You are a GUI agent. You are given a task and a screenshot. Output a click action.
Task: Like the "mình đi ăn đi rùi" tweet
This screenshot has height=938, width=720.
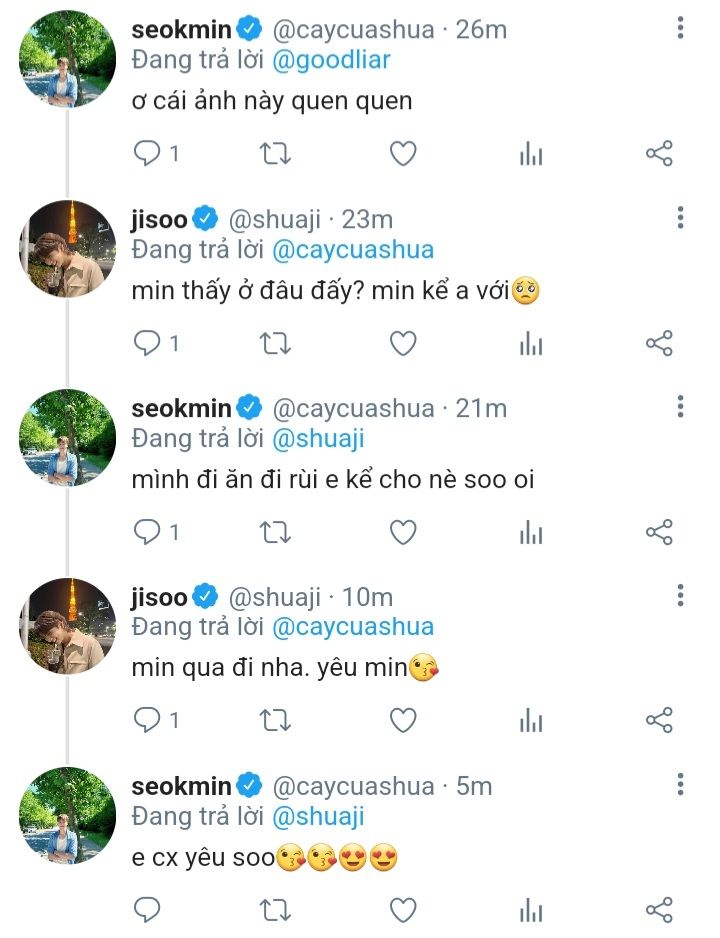click(402, 533)
